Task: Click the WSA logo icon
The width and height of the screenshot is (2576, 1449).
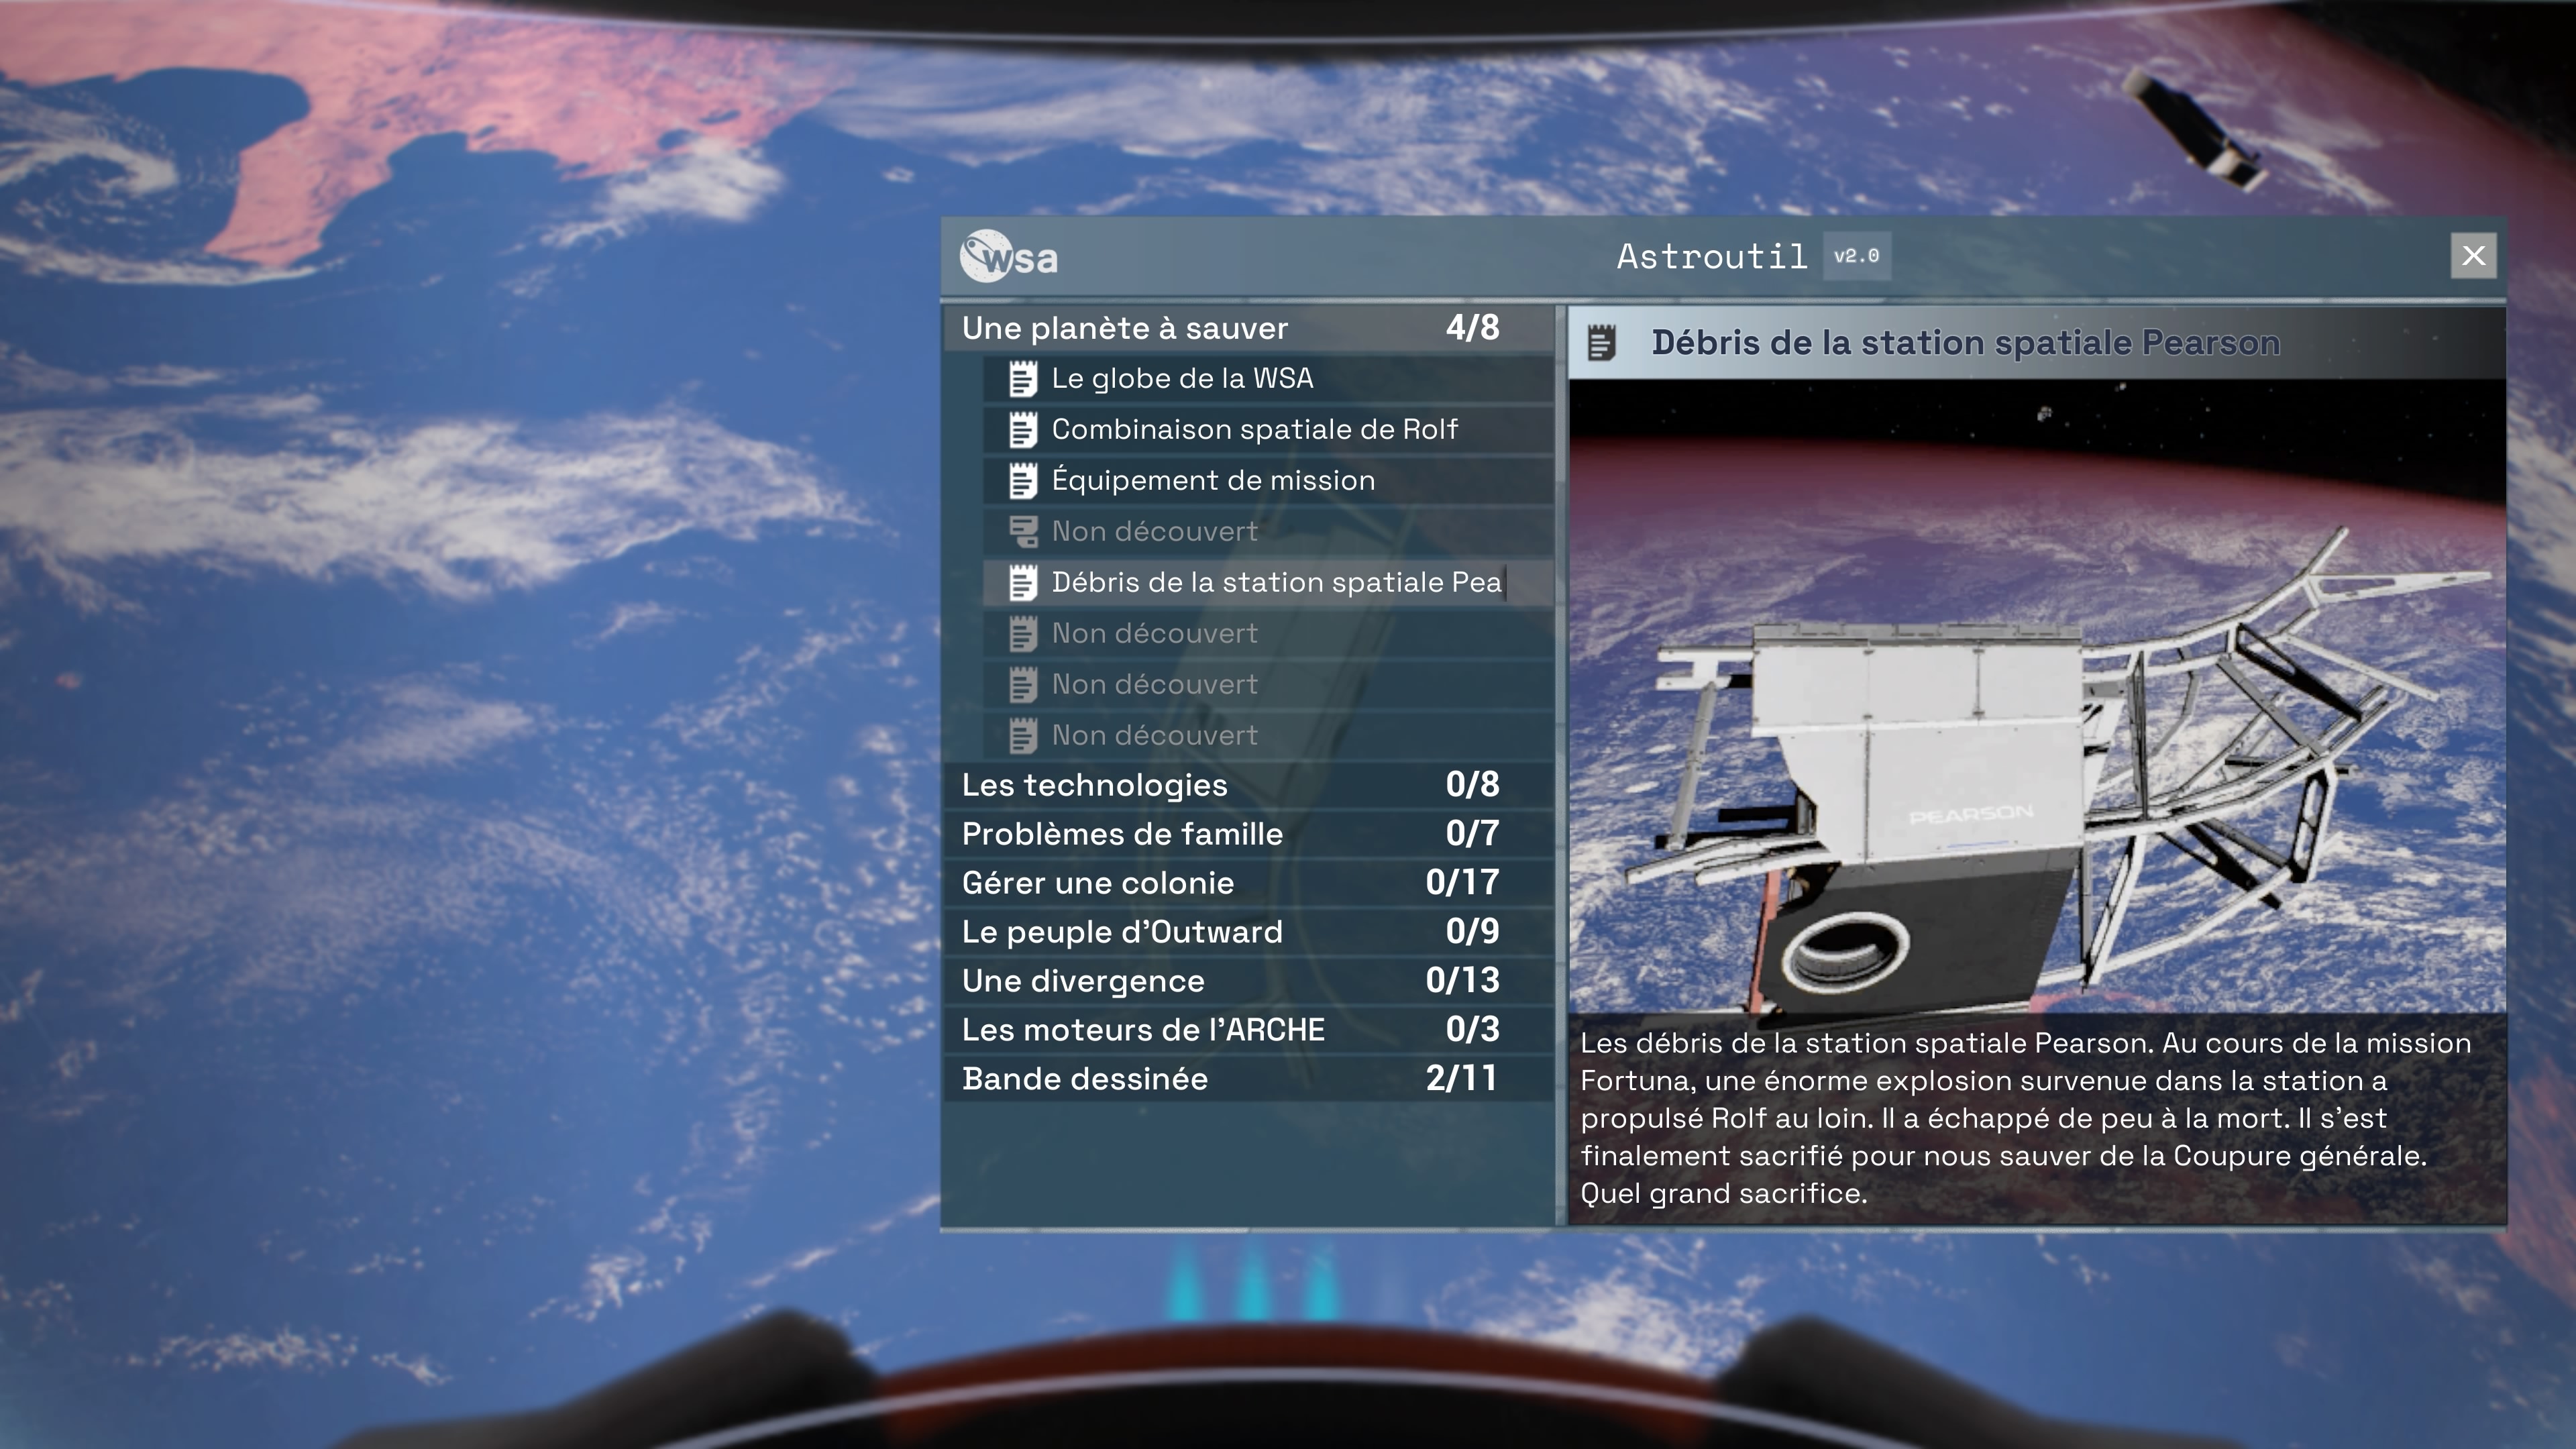Action: (1008, 256)
